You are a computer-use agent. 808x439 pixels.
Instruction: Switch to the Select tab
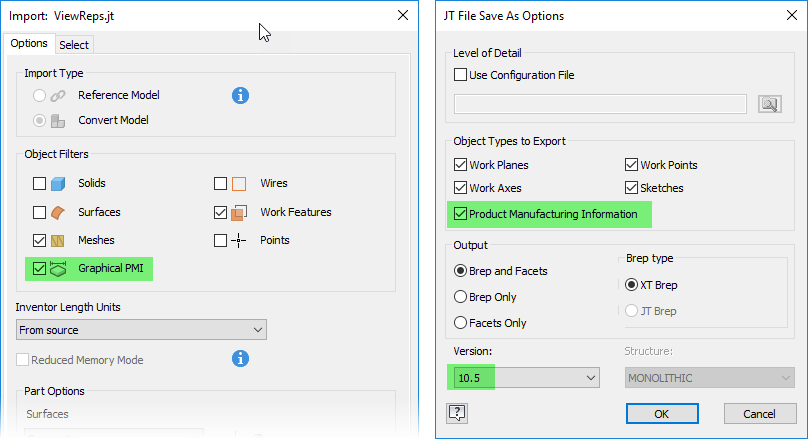coord(74,44)
